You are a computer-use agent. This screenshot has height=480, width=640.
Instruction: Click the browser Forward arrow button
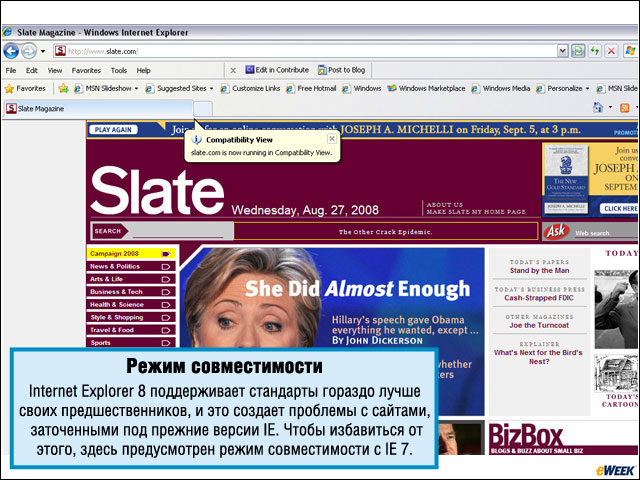pos(29,51)
